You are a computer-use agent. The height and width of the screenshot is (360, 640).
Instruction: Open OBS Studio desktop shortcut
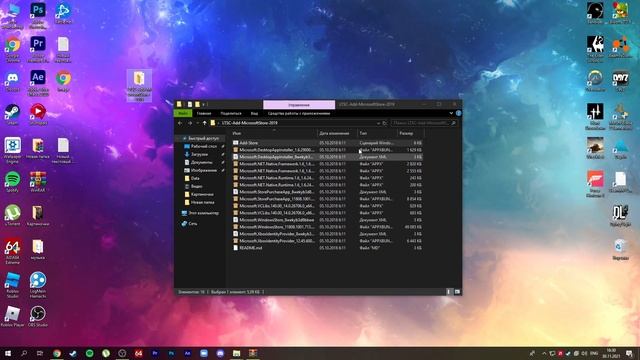tap(38, 317)
